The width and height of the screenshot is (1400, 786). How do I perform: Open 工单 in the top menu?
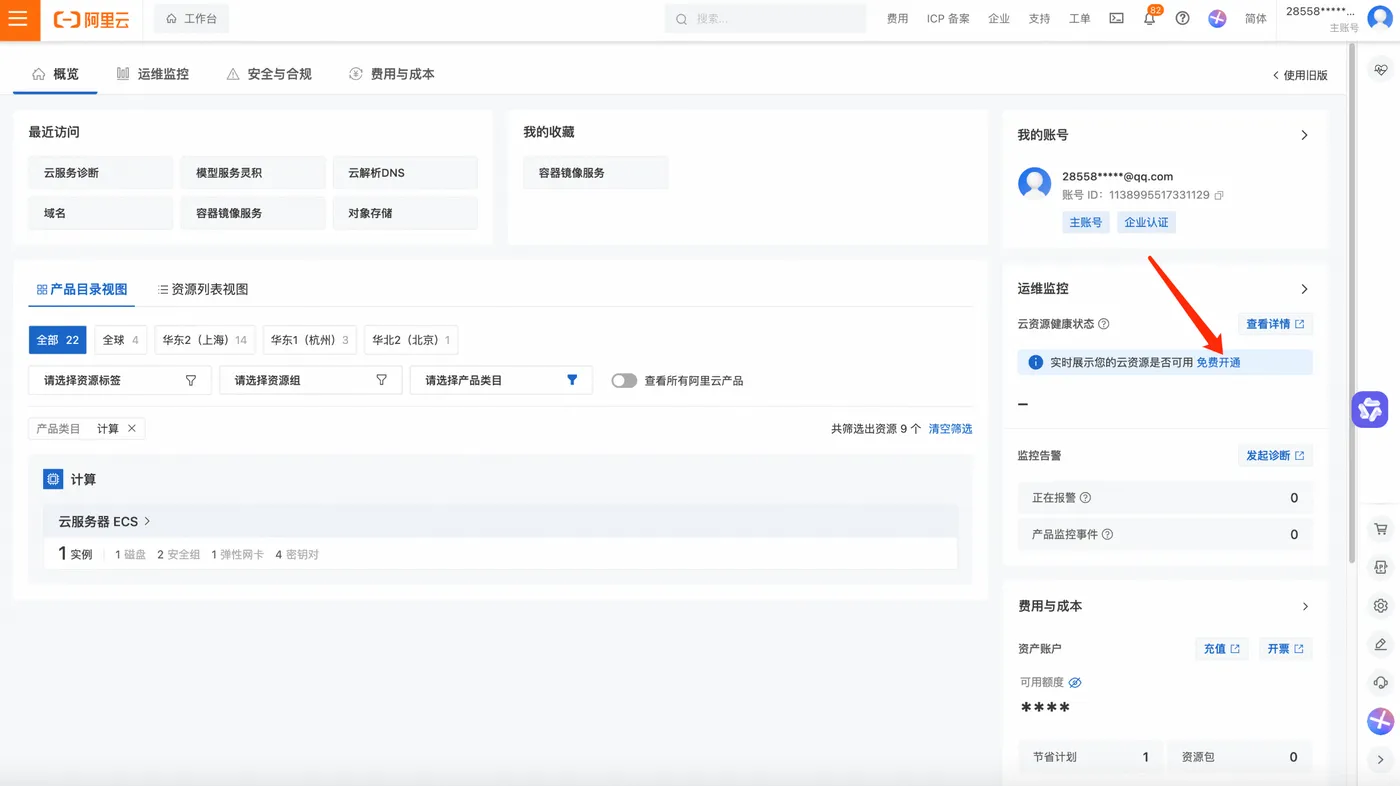[x=1080, y=19]
